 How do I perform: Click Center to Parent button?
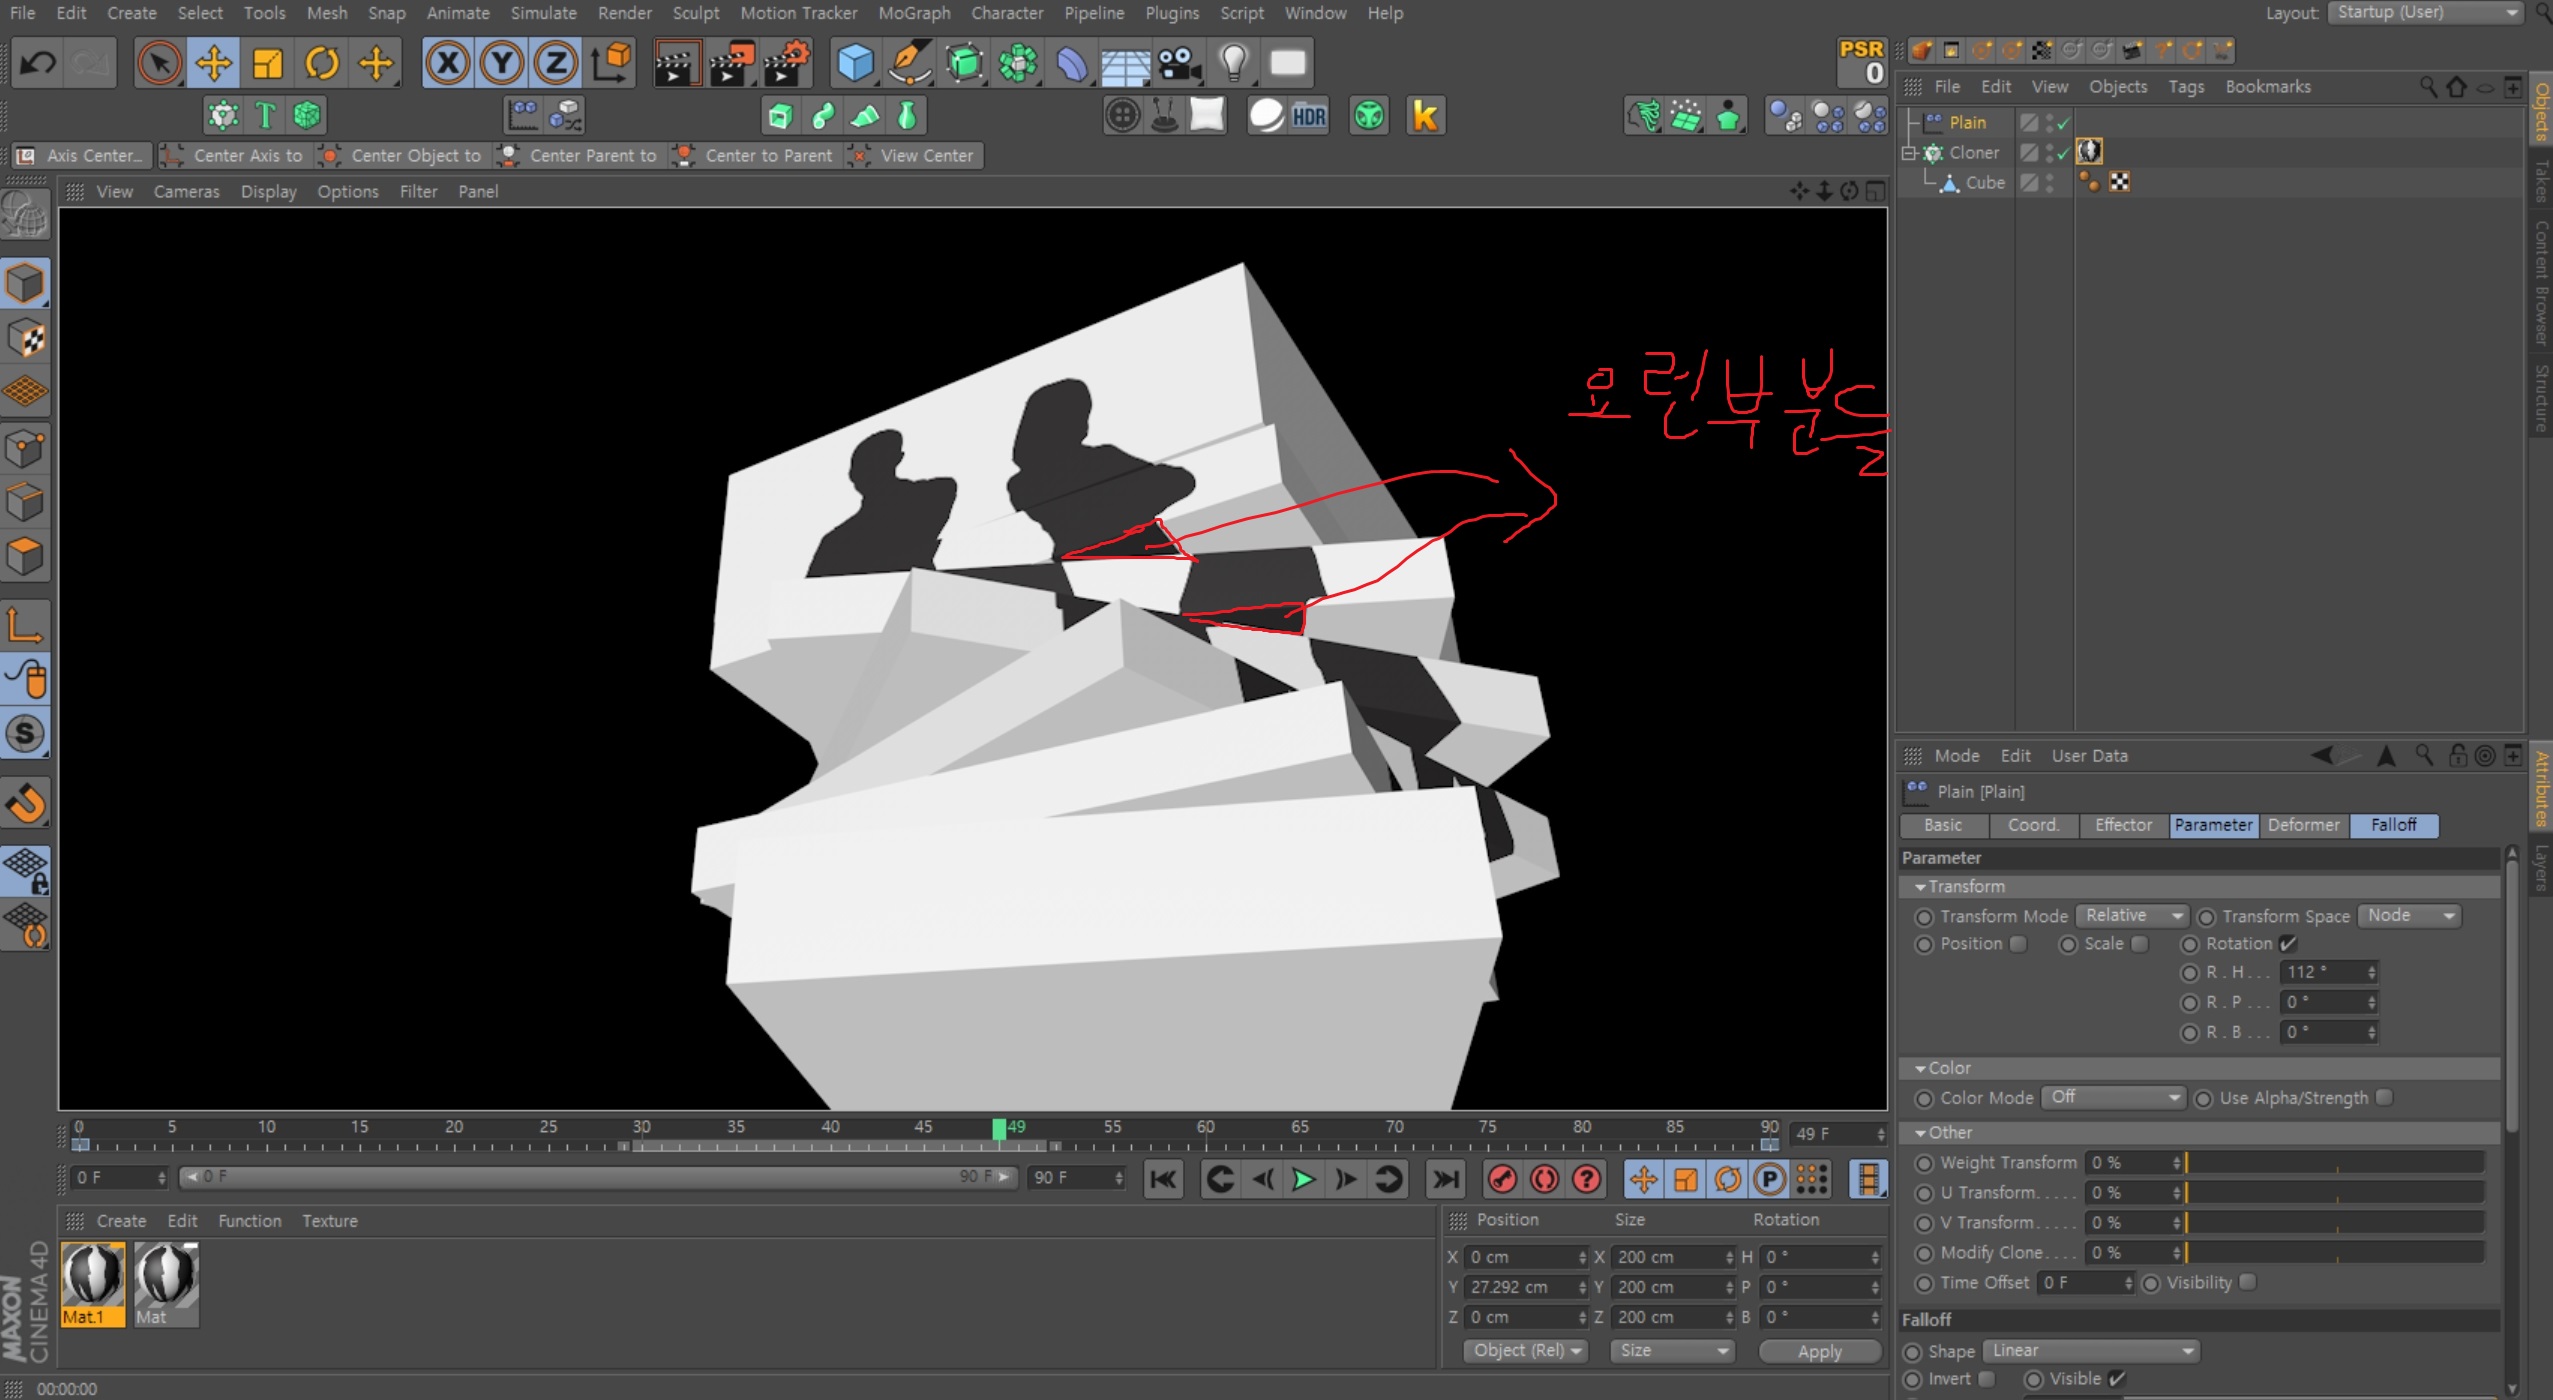click(755, 155)
